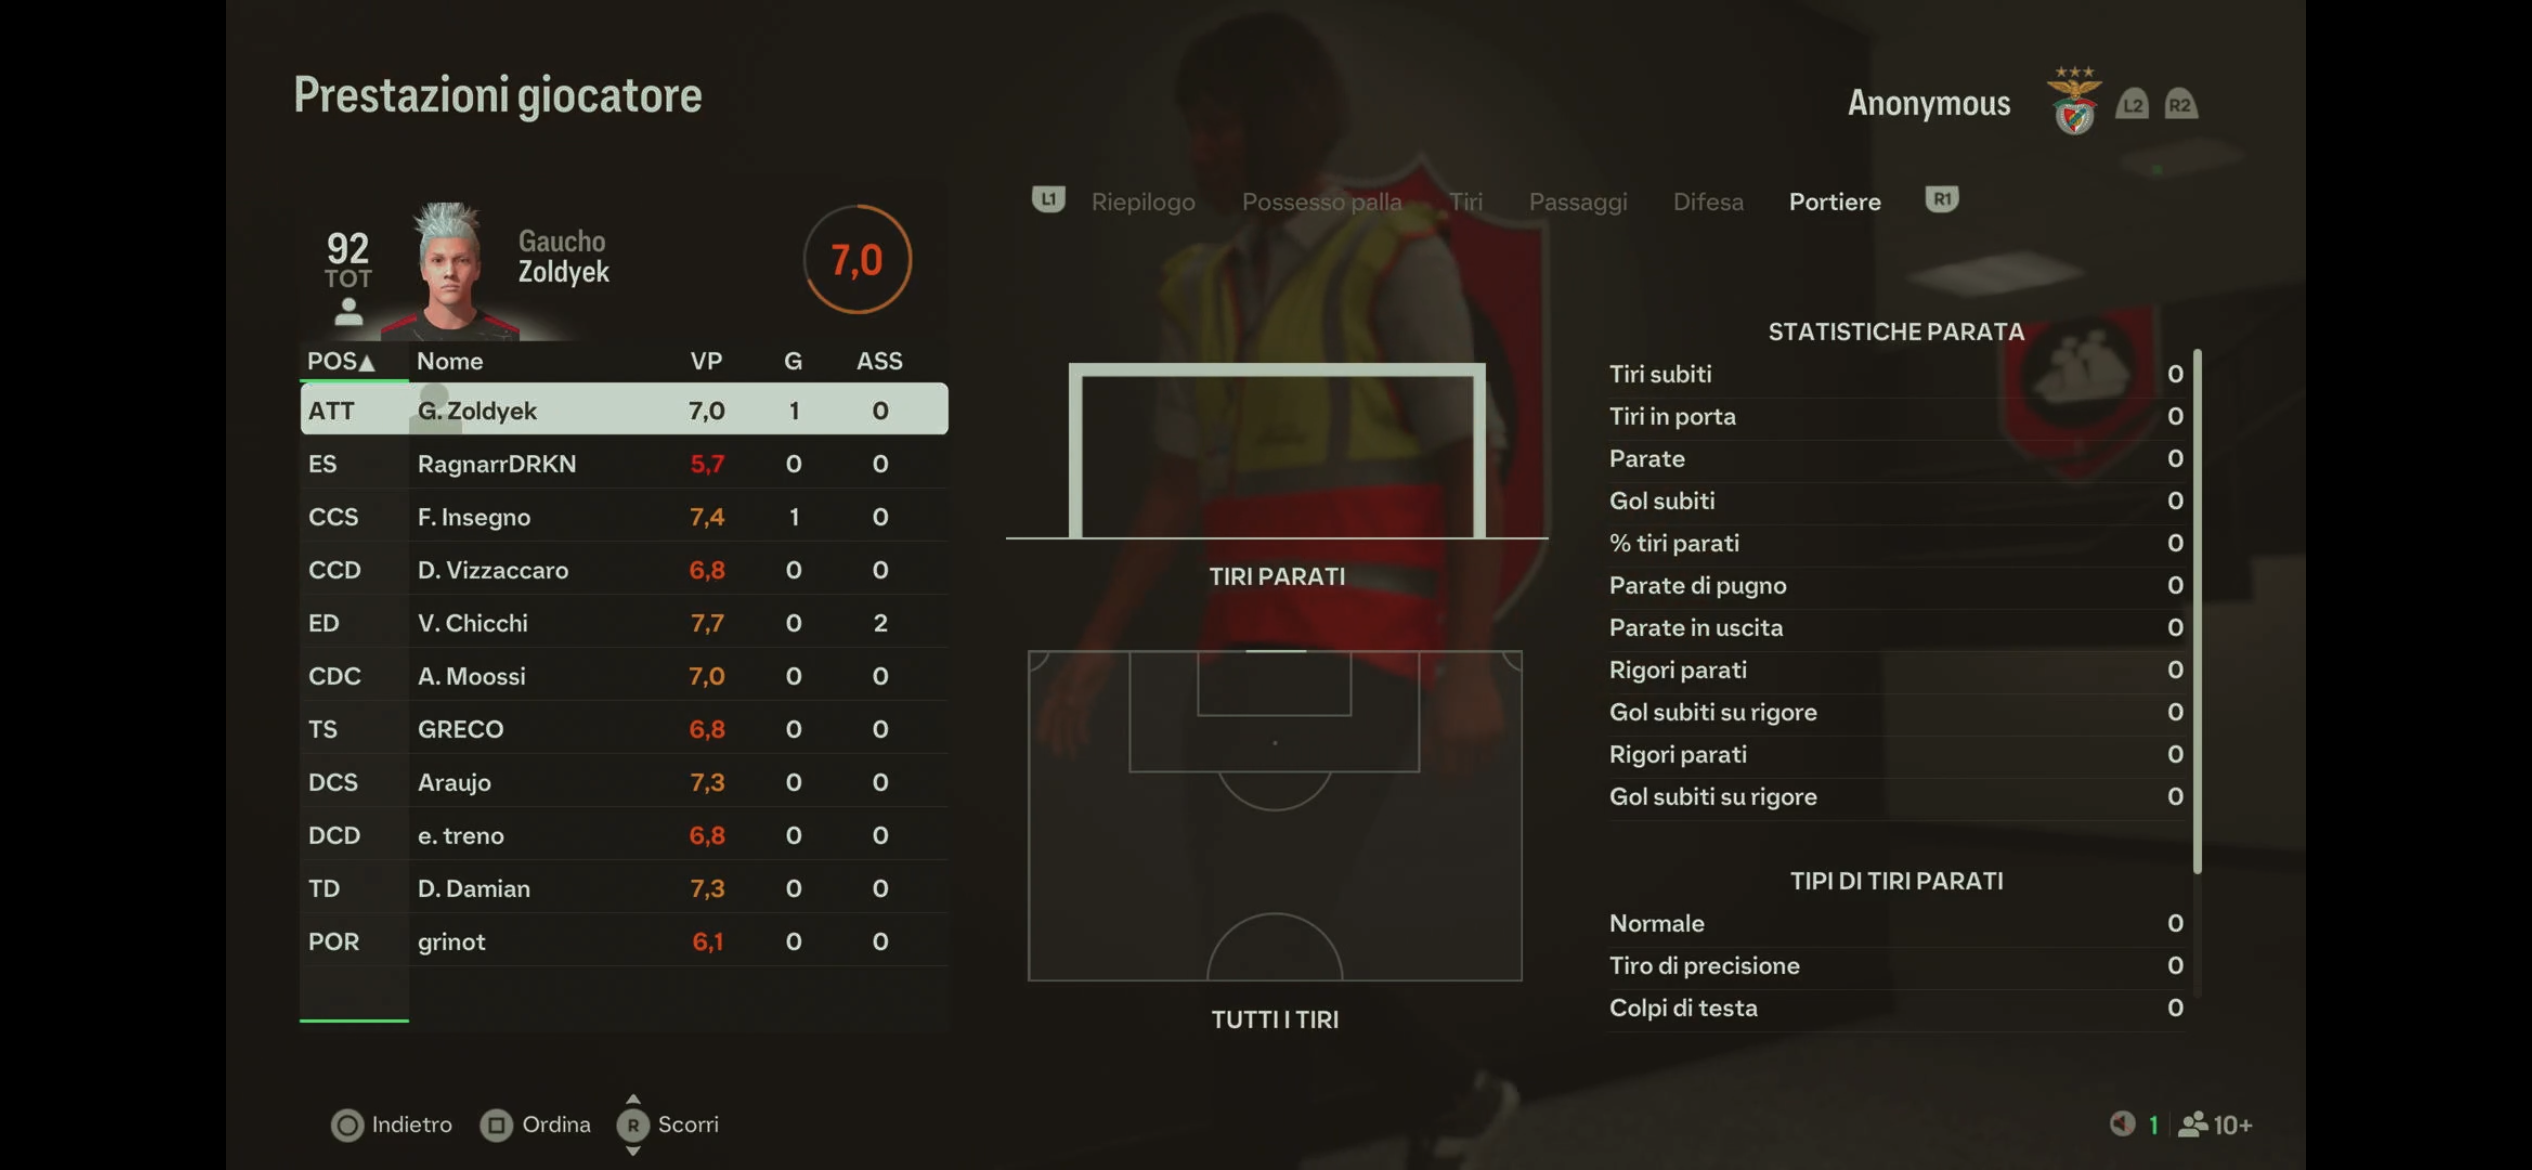Click the Benfica club crest icon
The image size is (2532, 1170).
coord(2074,101)
